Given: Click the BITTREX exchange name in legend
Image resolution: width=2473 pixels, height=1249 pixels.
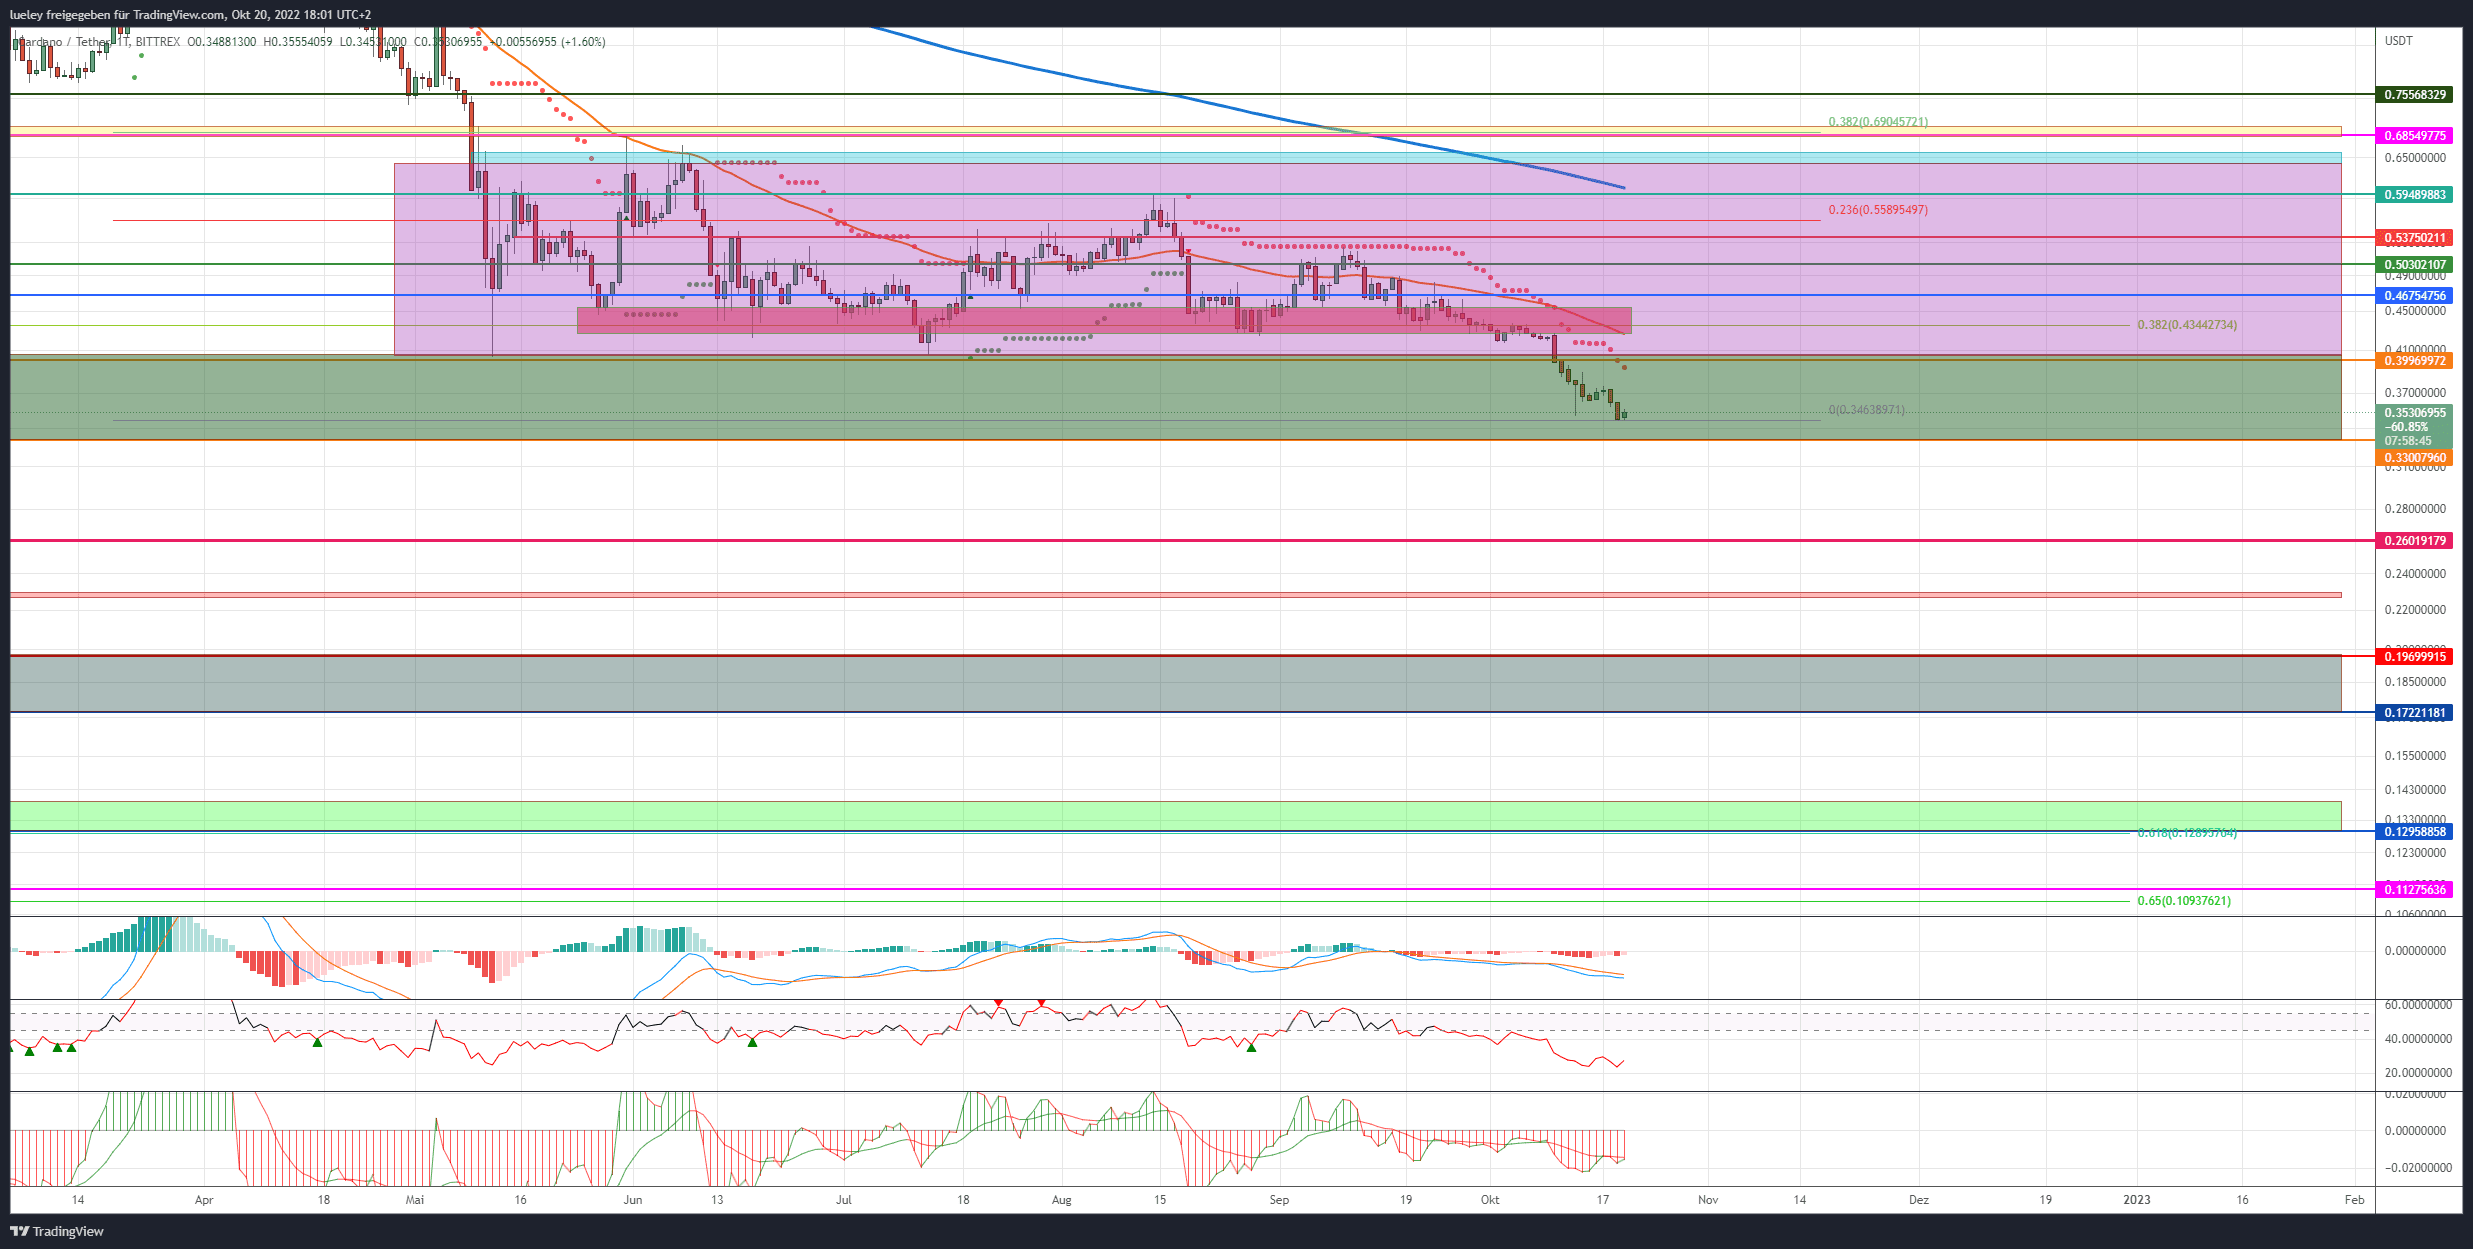Looking at the screenshot, I should click(x=157, y=42).
